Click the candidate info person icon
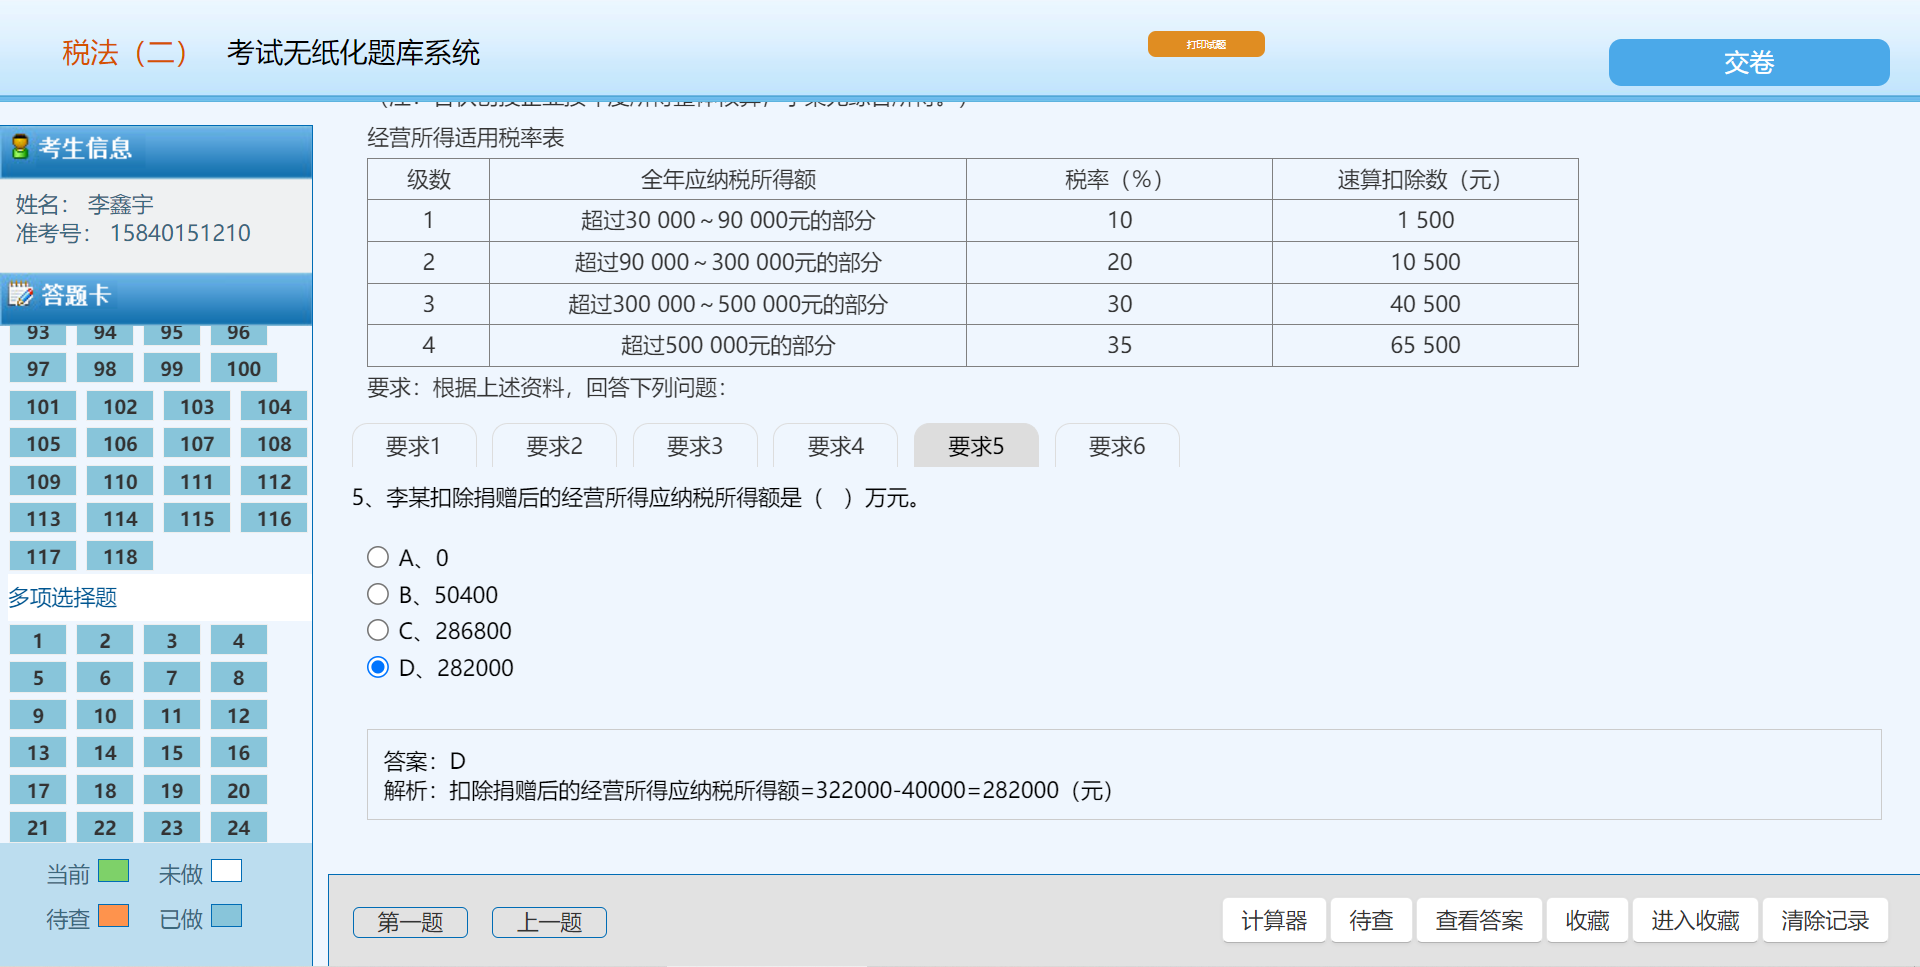The image size is (1920, 967). point(20,148)
